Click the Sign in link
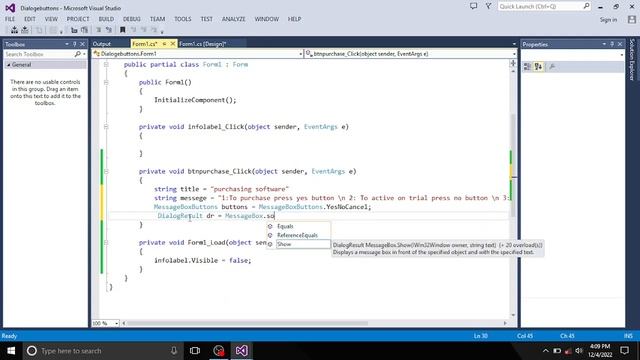640x360 pixels. pyautogui.click(x=608, y=20)
